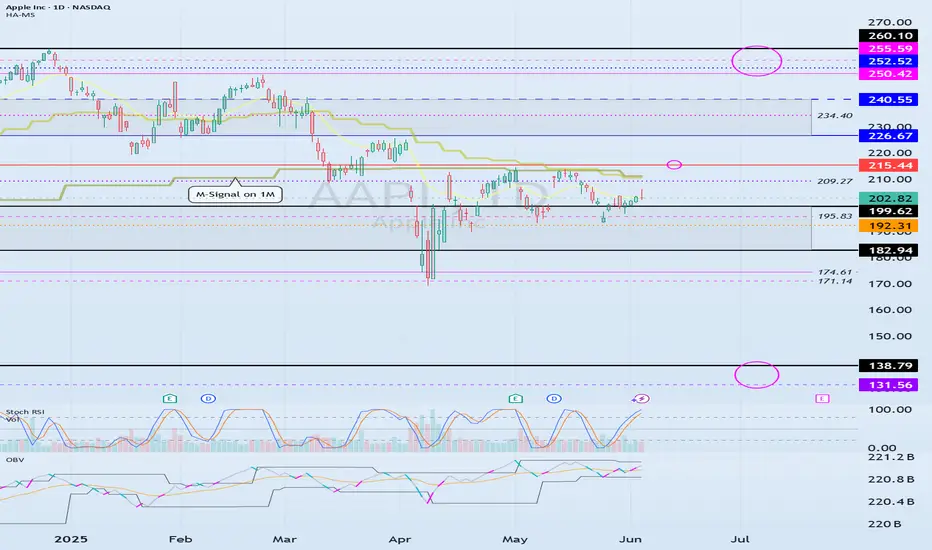
Task: Click the 100.00 Stoch RSI axis value
Action: pos(890,410)
